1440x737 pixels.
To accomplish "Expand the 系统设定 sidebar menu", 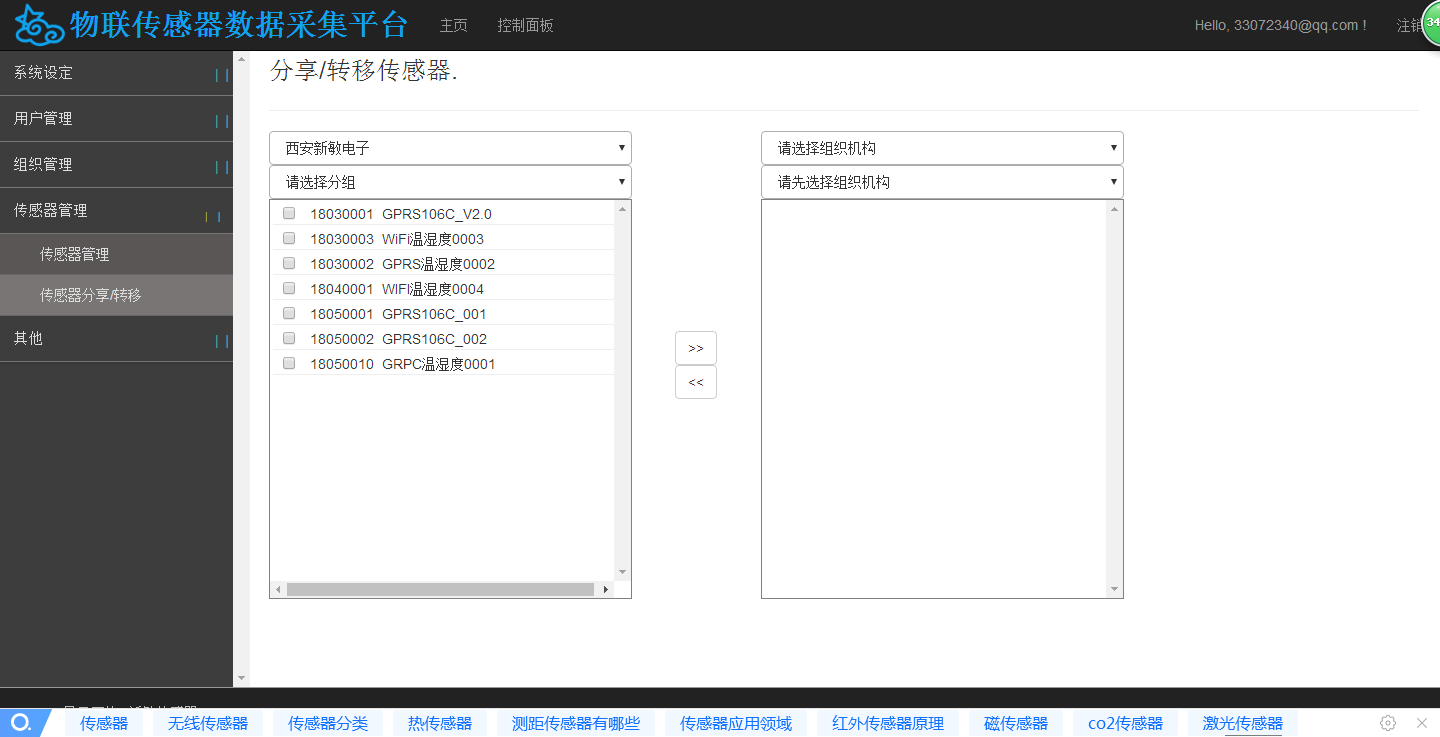I will (x=116, y=73).
